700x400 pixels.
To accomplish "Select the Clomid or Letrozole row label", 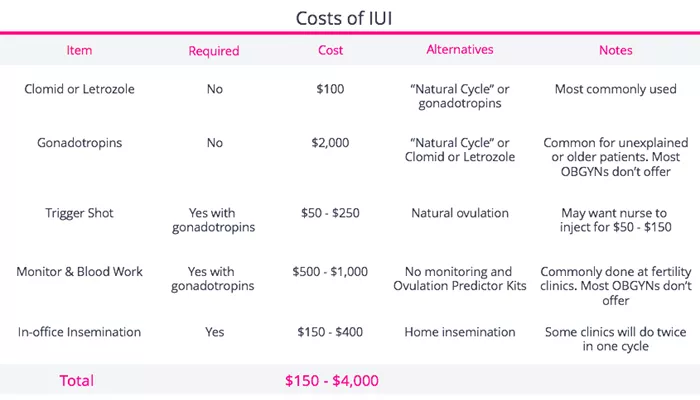I will [x=79, y=89].
